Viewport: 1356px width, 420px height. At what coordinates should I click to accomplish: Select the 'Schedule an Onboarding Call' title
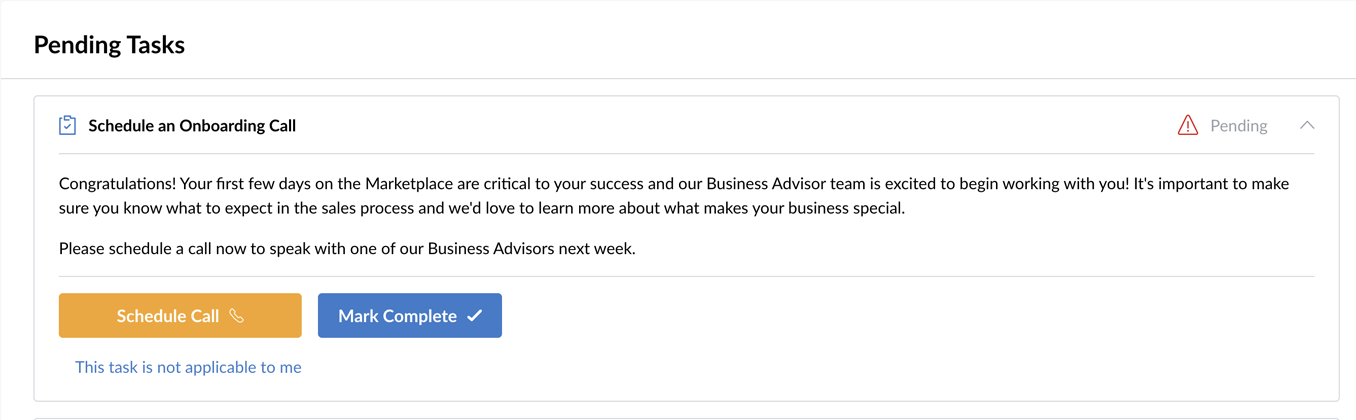[x=192, y=125]
